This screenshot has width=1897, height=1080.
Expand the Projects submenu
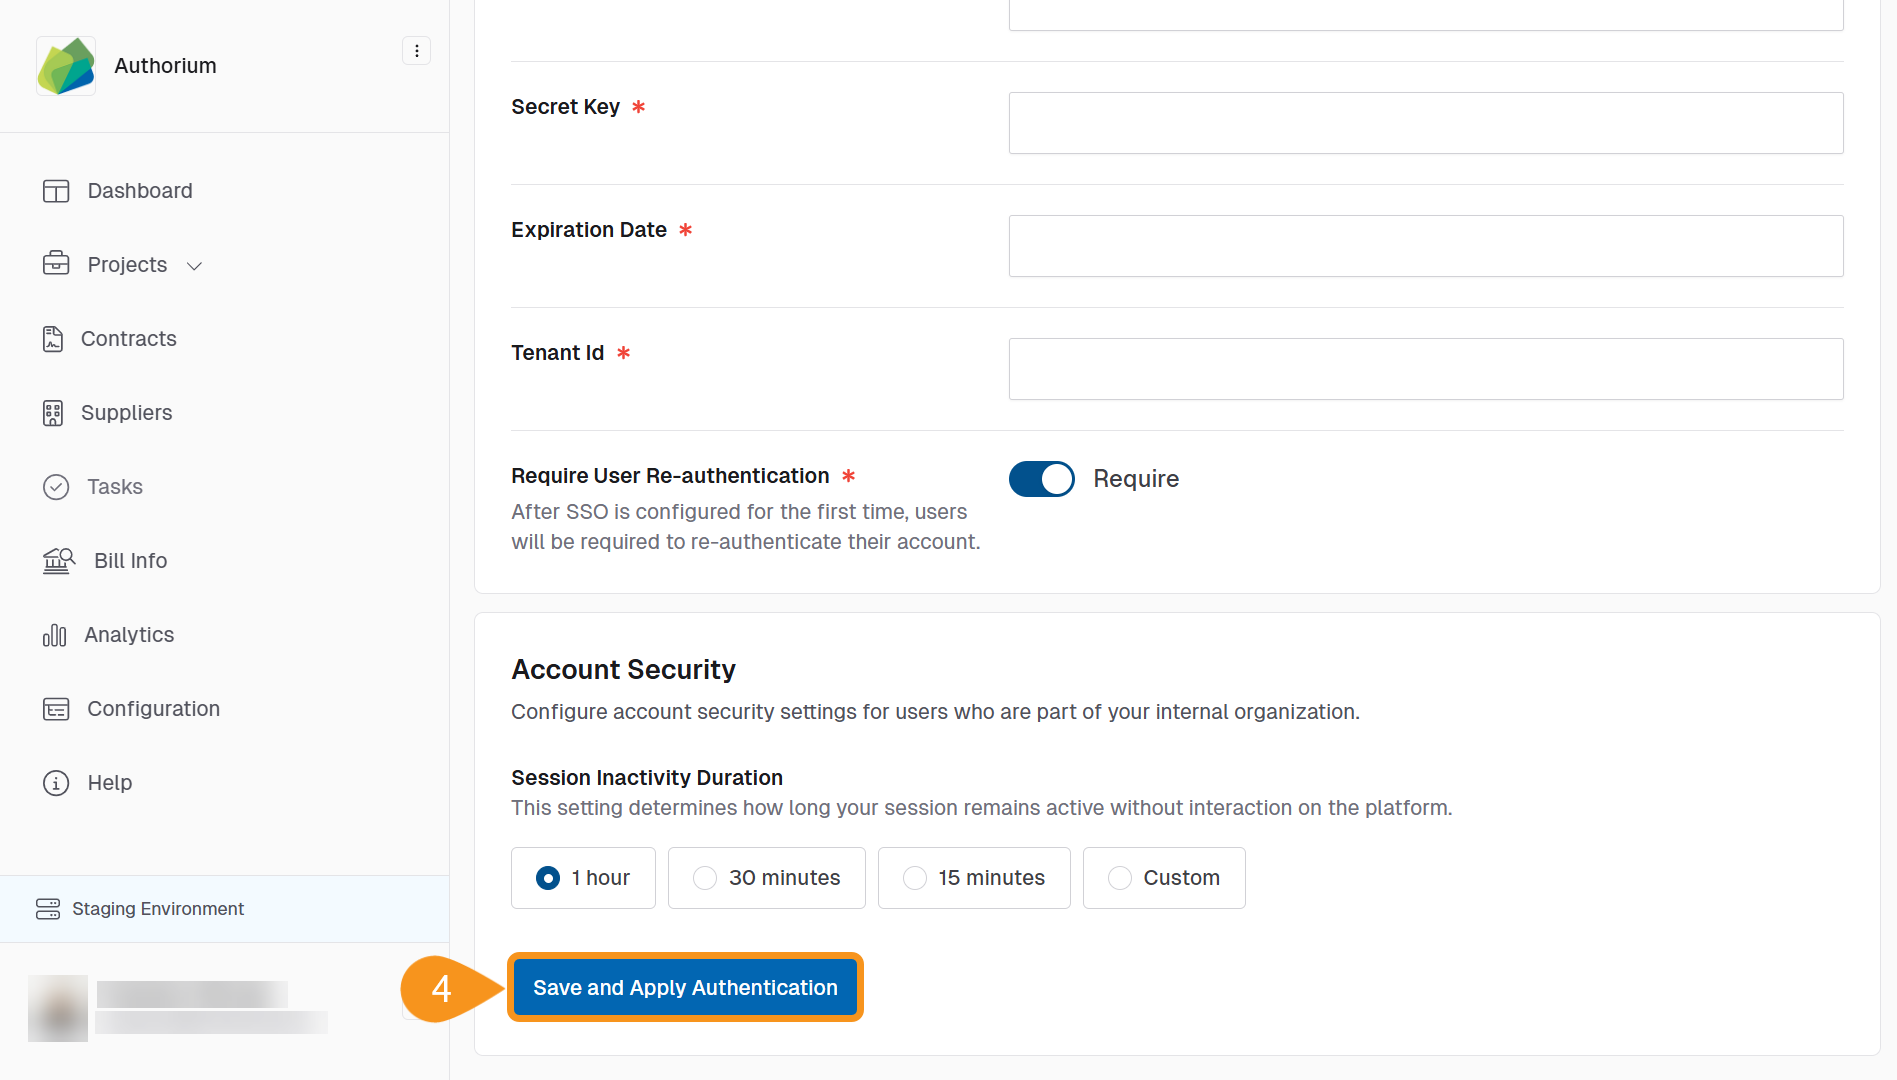click(193, 265)
